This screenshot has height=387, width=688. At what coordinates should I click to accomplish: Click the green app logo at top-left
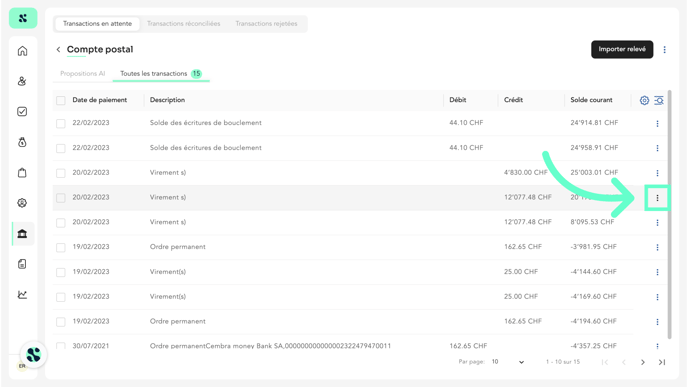click(x=23, y=18)
